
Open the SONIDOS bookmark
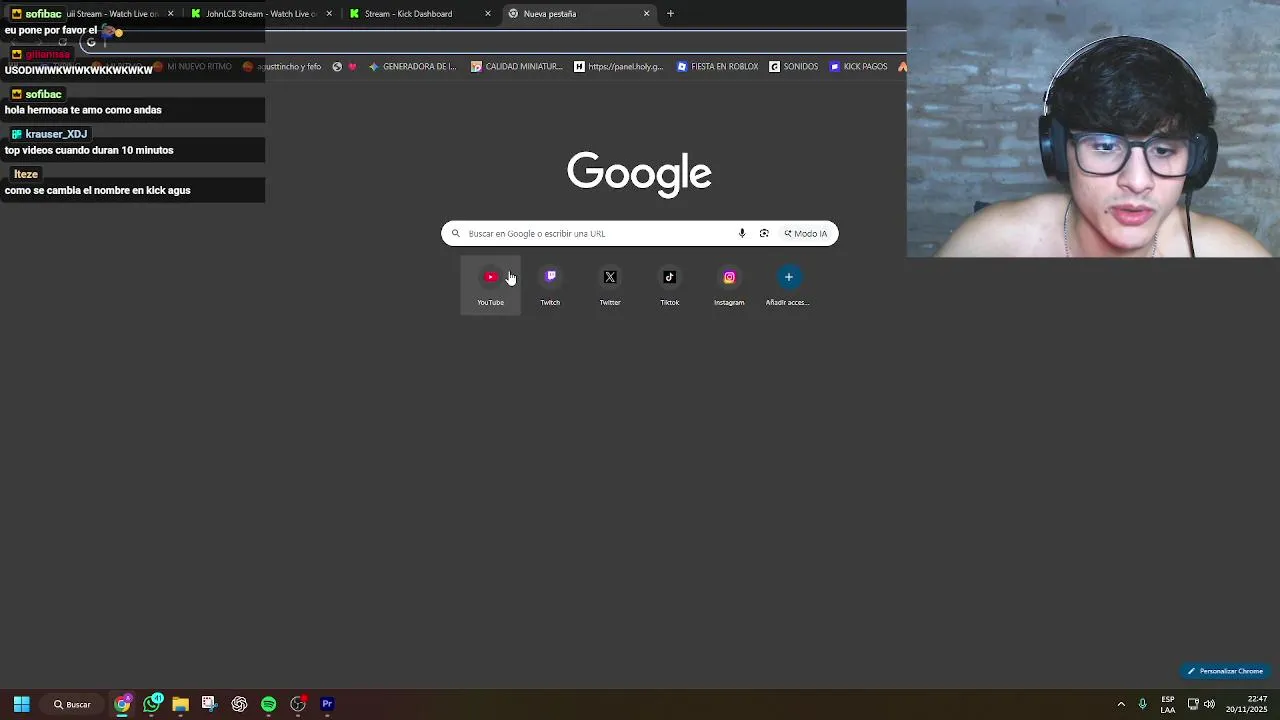tap(794, 67)
